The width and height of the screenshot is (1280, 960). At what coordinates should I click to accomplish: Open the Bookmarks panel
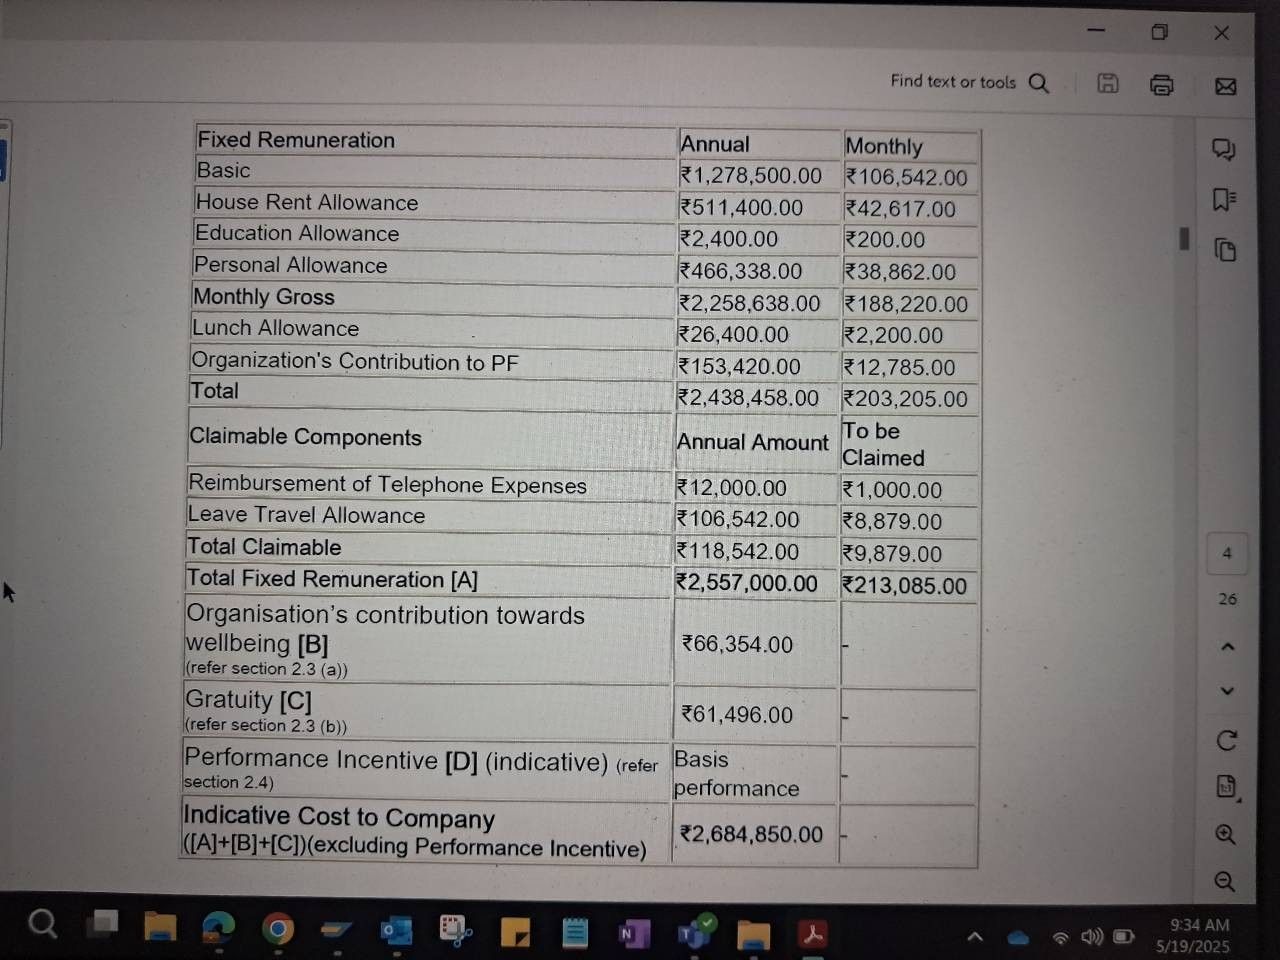tap(1223, 200)
